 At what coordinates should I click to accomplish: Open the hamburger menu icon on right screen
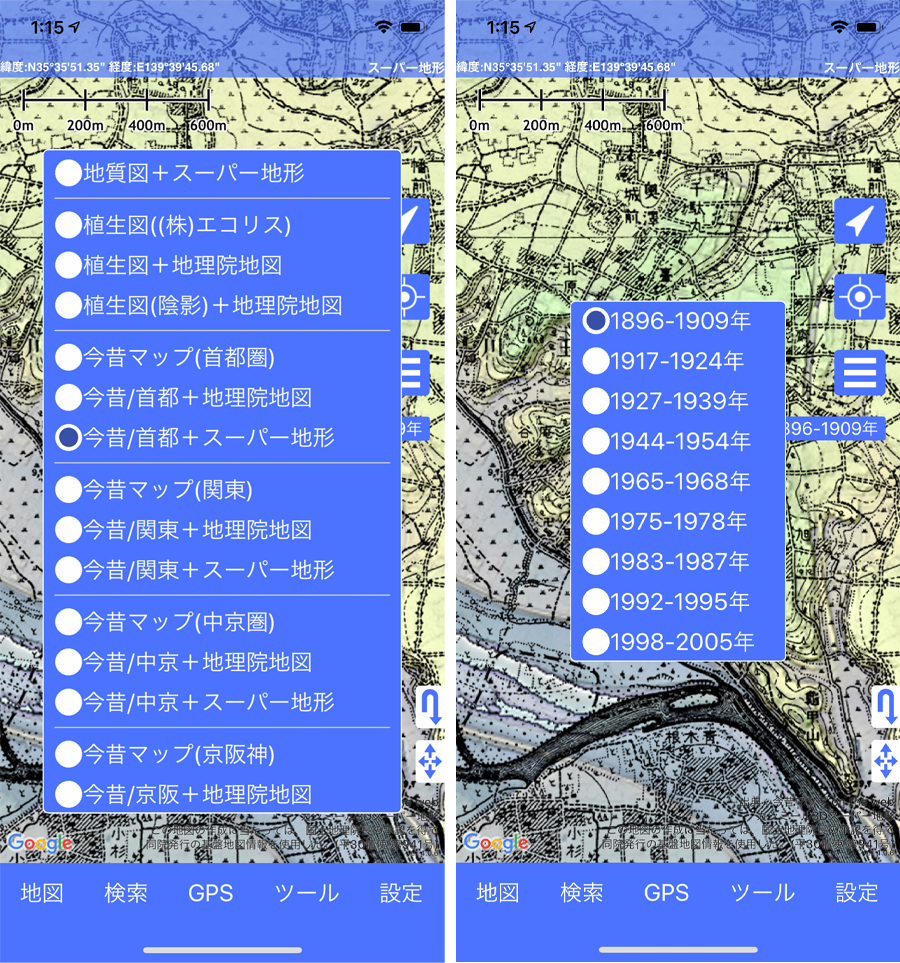[860, 373]
